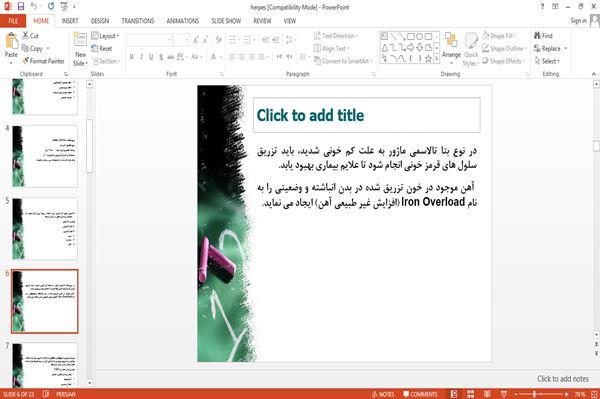Viewport: 600px width, 399px height.
Task: Click the Find binoculars tool
Action: pos(543,36)
